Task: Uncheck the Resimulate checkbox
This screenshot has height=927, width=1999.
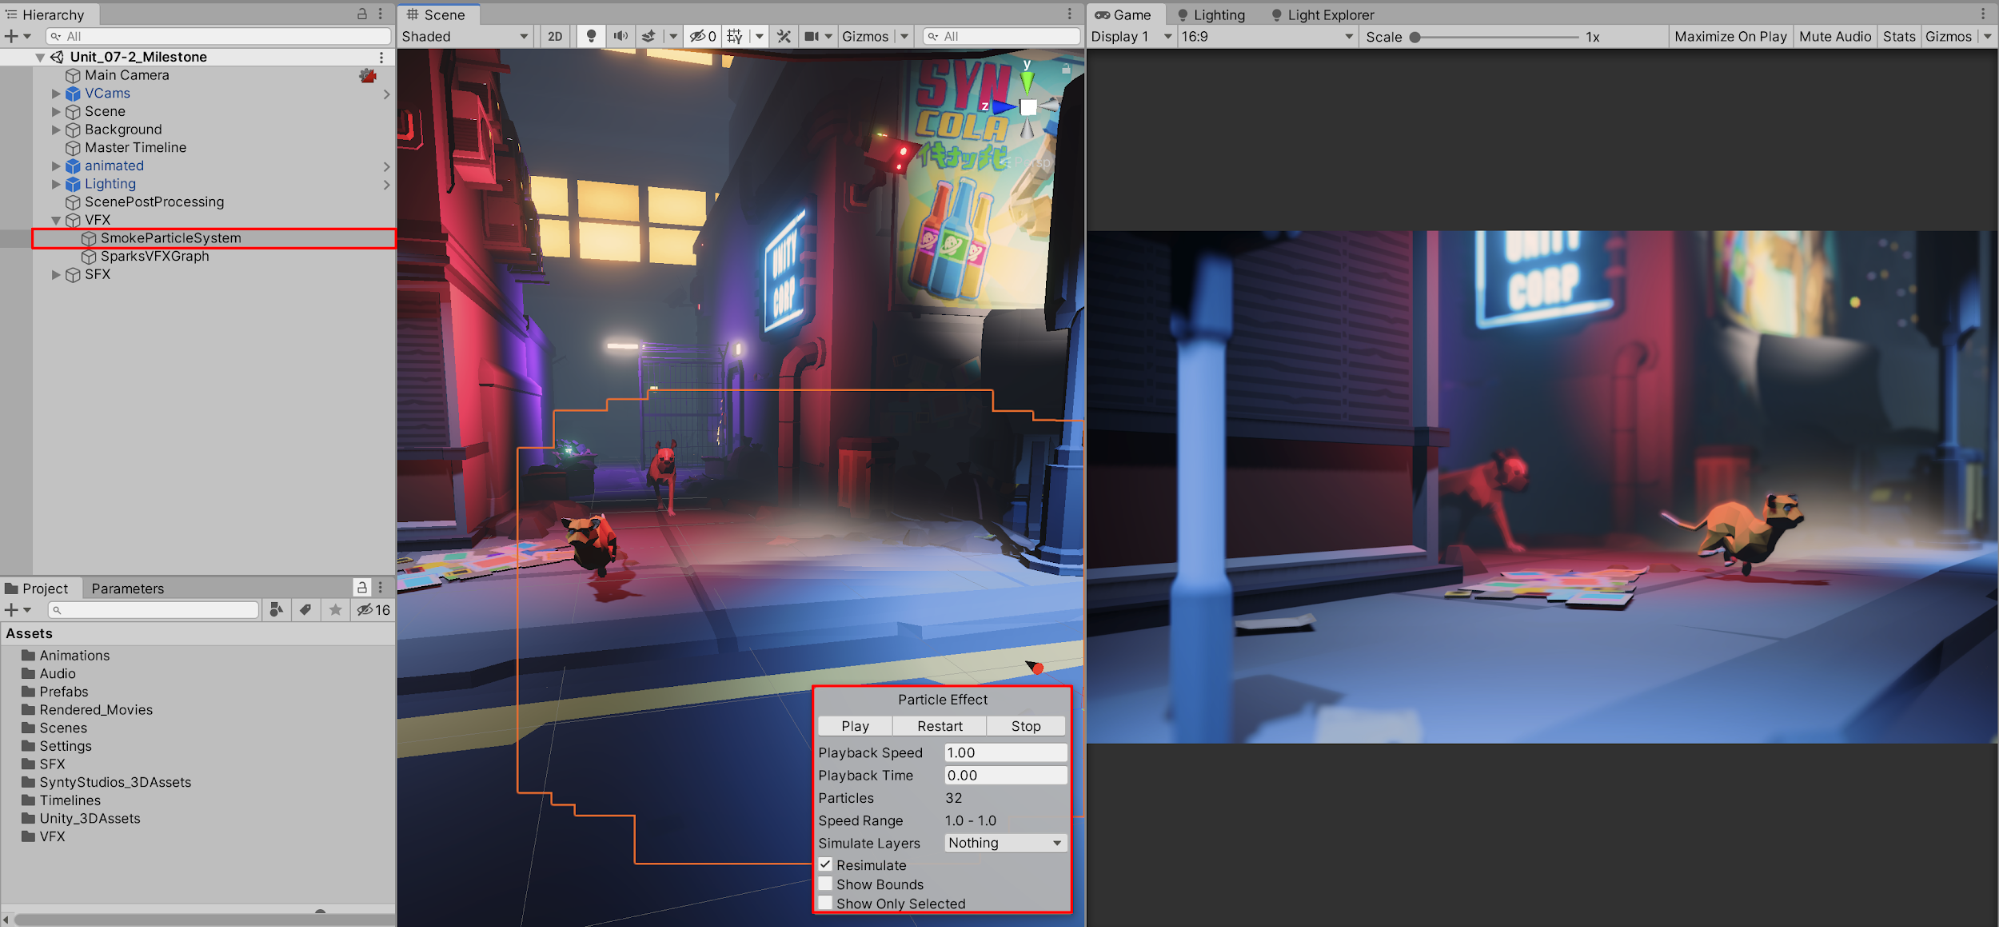Action: (826, 865)
